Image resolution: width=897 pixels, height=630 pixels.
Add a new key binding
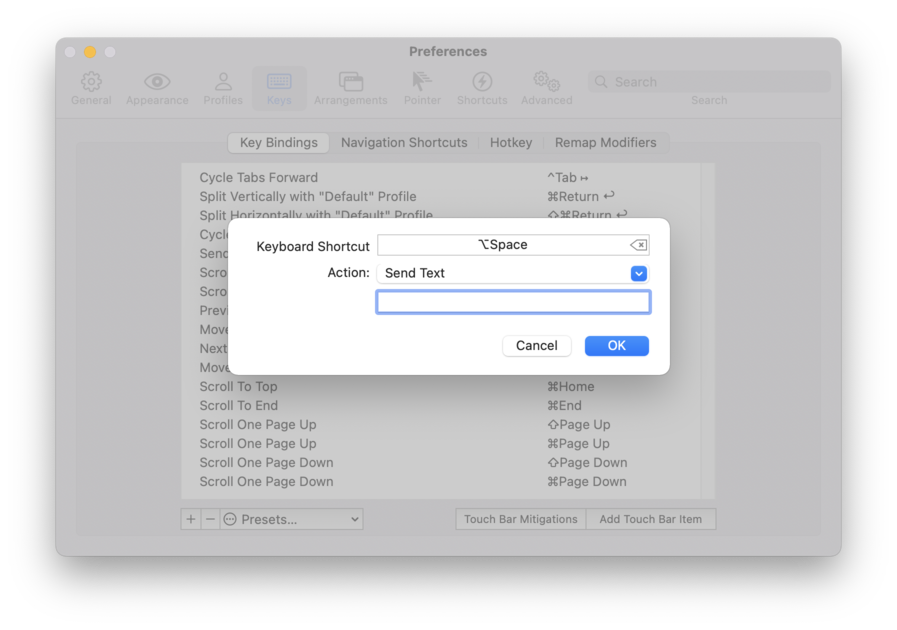tap(191, 519)
